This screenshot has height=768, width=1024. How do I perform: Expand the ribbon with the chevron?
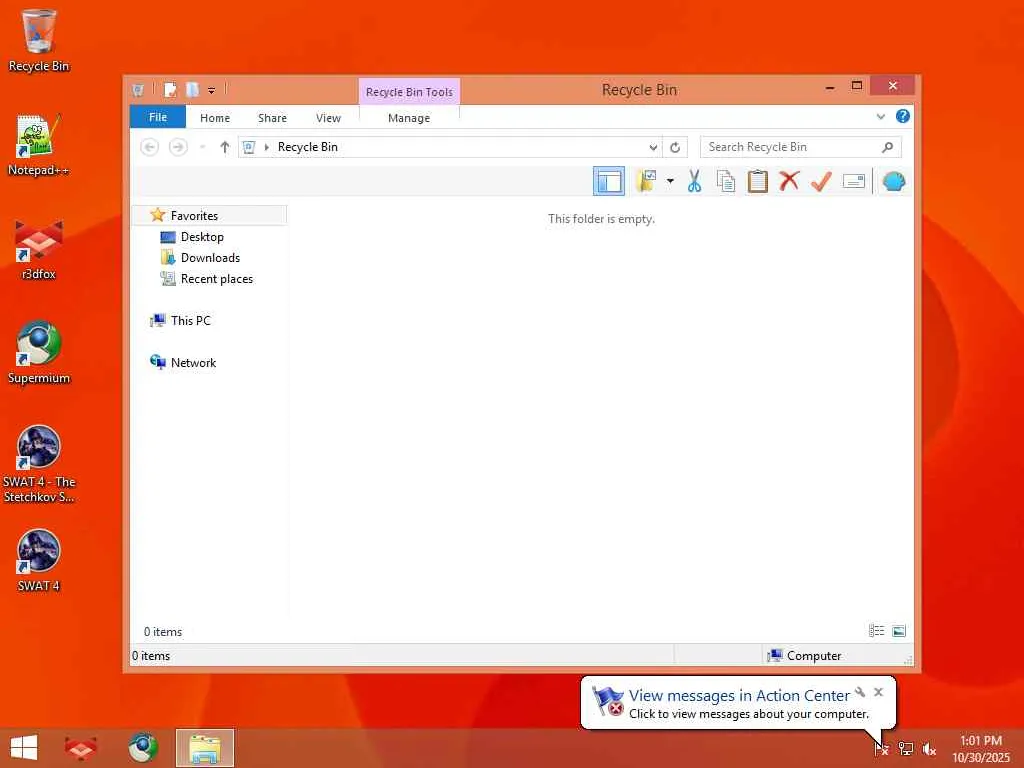[x=880, y=117]
